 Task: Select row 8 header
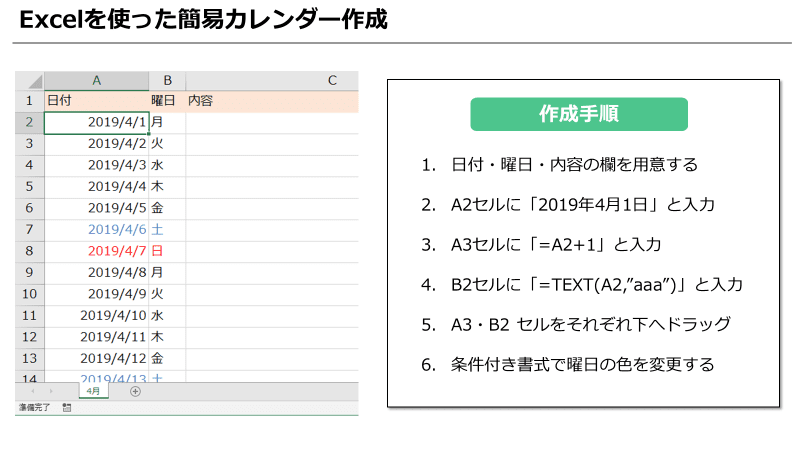(30, 251)
